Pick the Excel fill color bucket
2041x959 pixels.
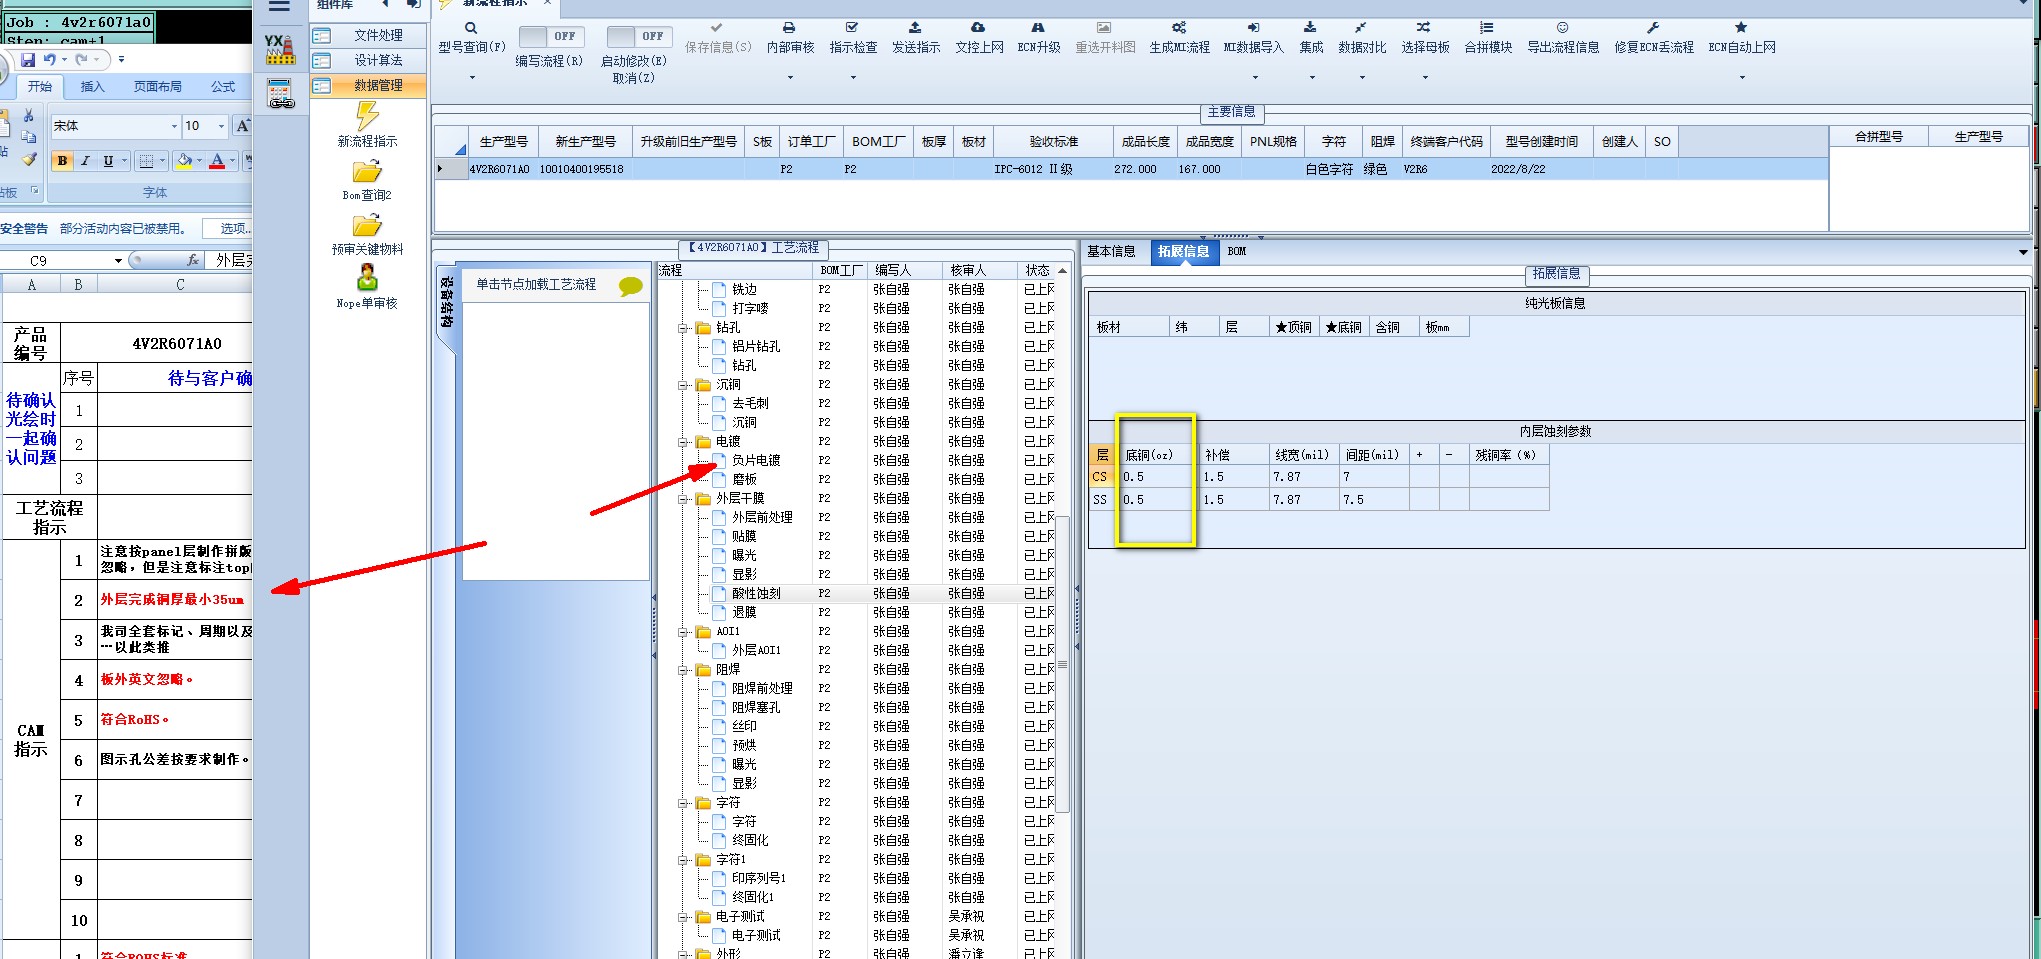click(x=184, y=161)
